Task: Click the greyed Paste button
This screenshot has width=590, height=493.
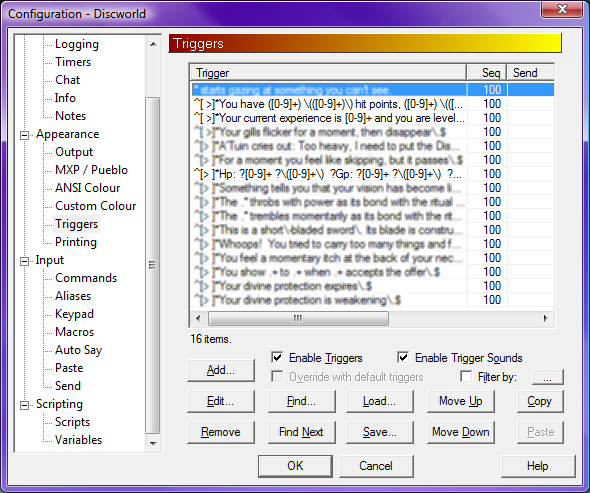Action: click(540, 432)
